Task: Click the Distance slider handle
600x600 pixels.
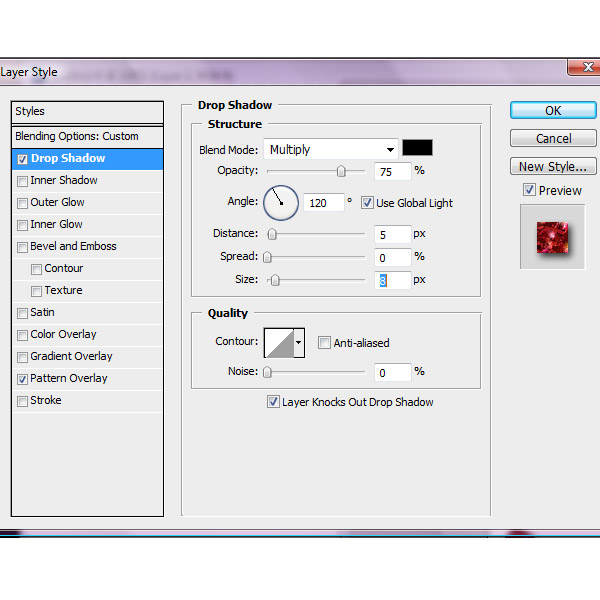Action: coord(272,234)
